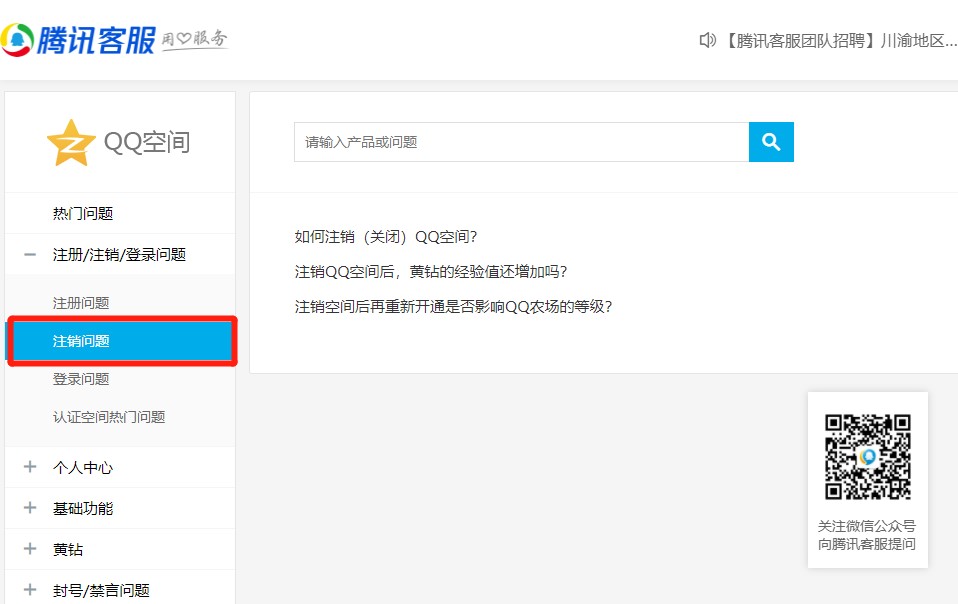958x604 pixels.
Task: Click the QQ空间 yellow star icon
Action: pos(71,142)
